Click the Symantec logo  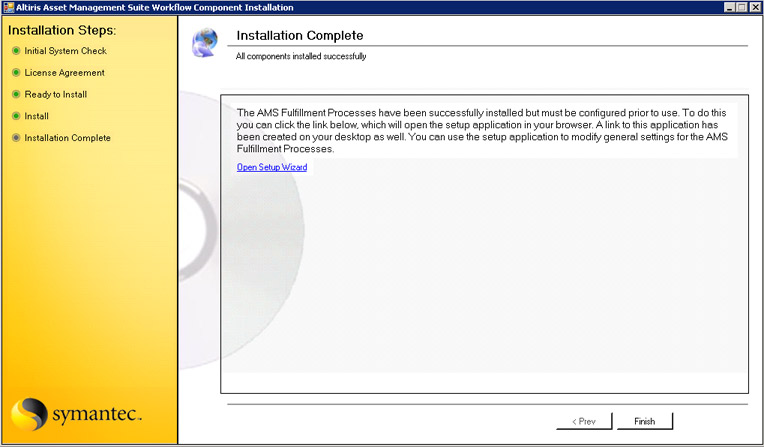tap(76, 414)
